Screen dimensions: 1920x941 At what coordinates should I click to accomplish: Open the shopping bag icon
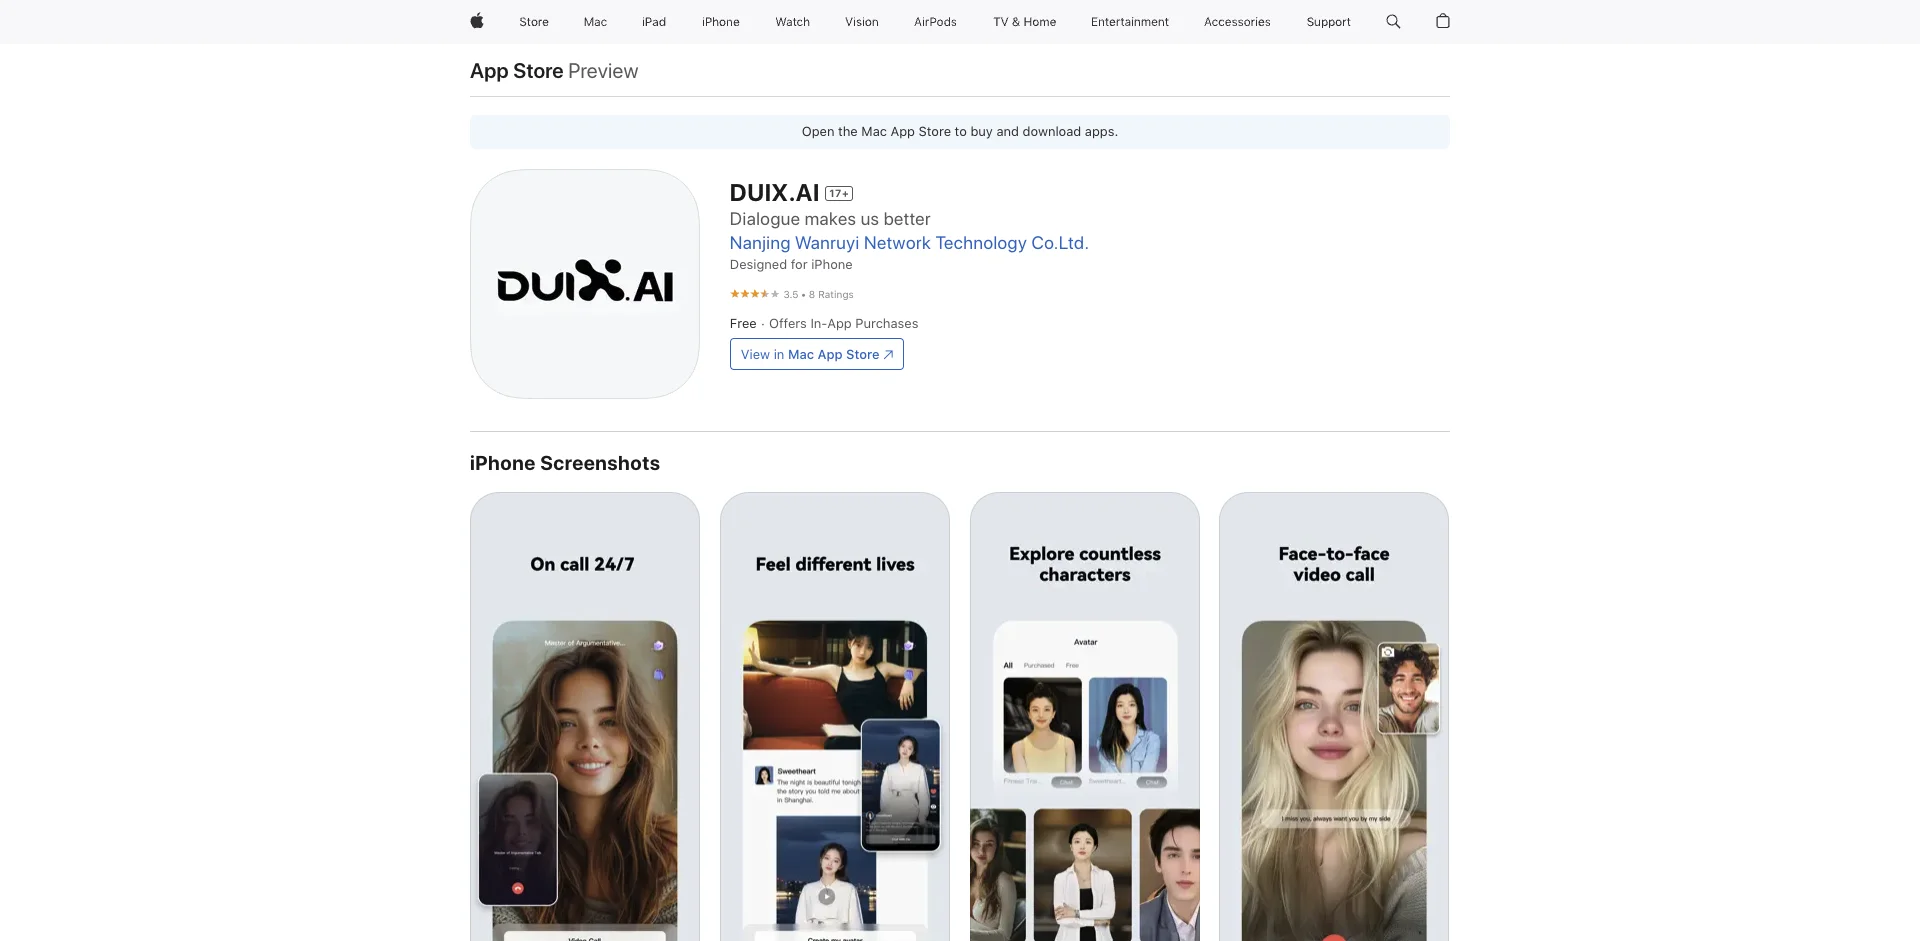pyautogui.click(x=1442, y=21)
